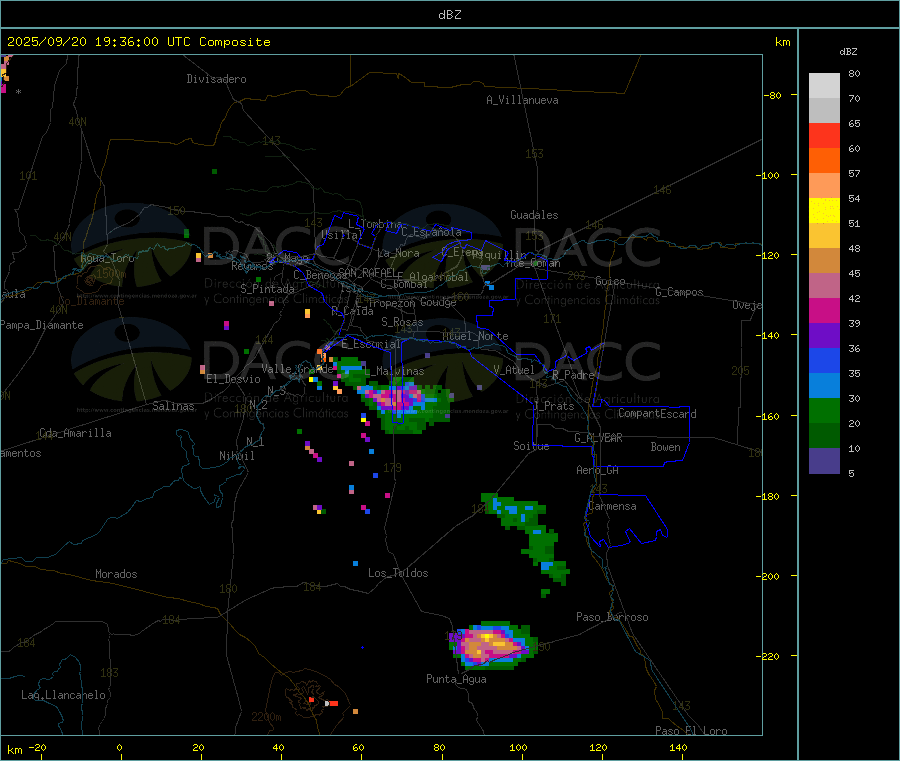Image resolution: width=900 pixels, height=761 pixels.
Task: Pick the 54 dBZ yellow legend swatch
Action: 824,211
